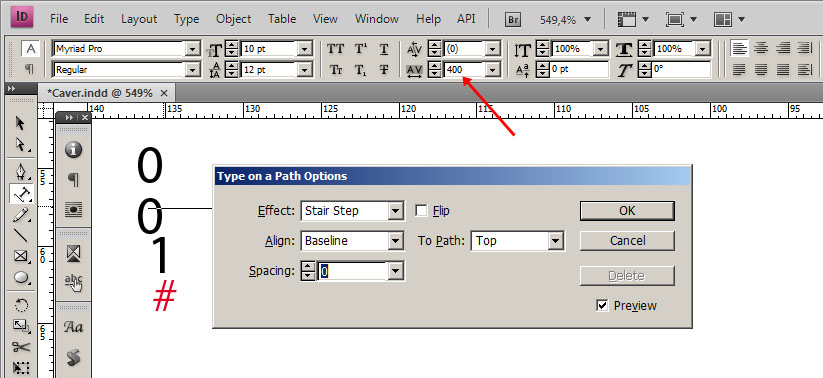This screenshot has width=823, height=378.
Task: Set paragraph alignment to Align Center
Action: (761, 49)
